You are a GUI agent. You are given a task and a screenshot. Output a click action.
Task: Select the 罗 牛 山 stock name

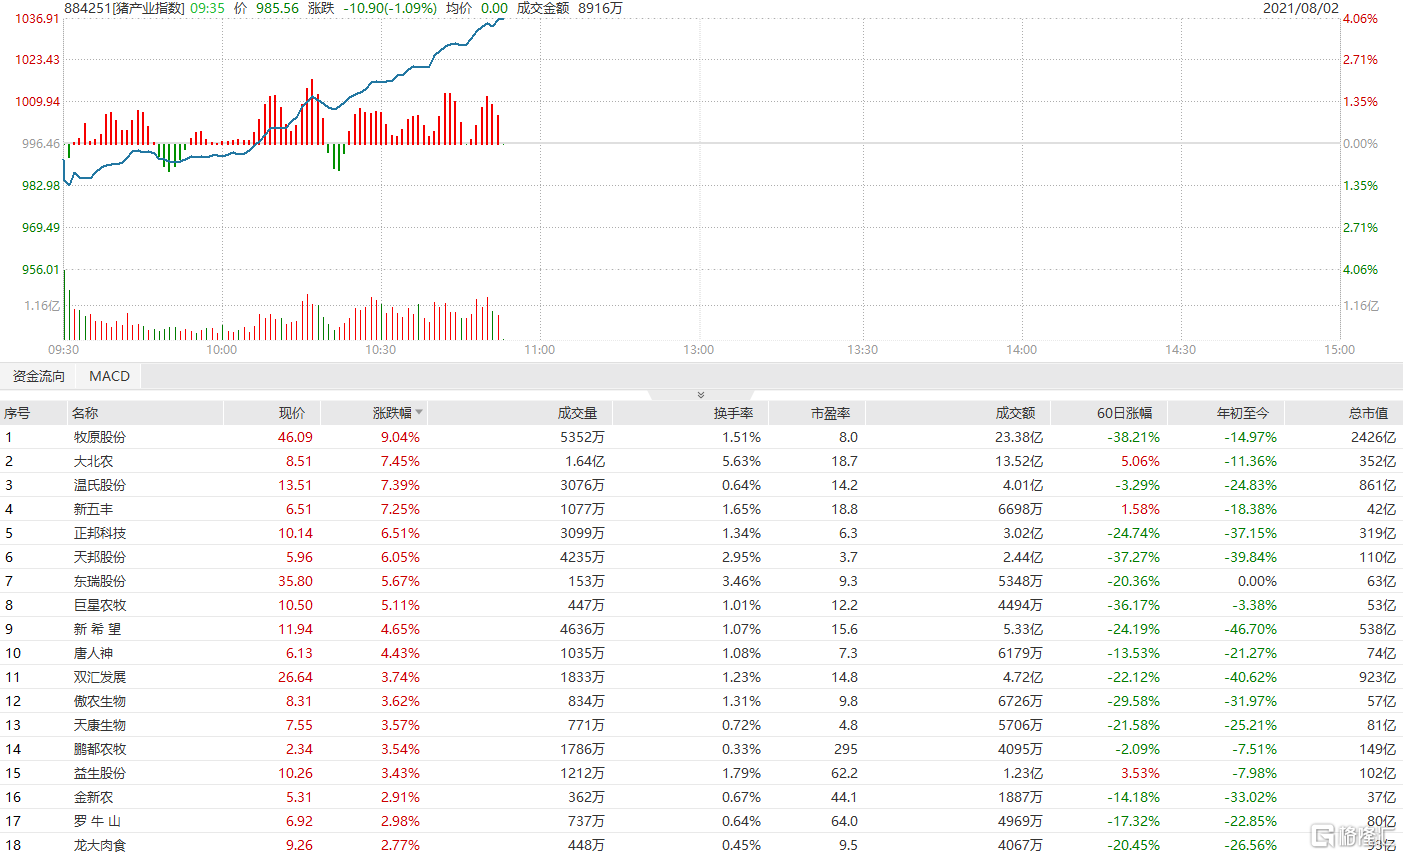97,821
